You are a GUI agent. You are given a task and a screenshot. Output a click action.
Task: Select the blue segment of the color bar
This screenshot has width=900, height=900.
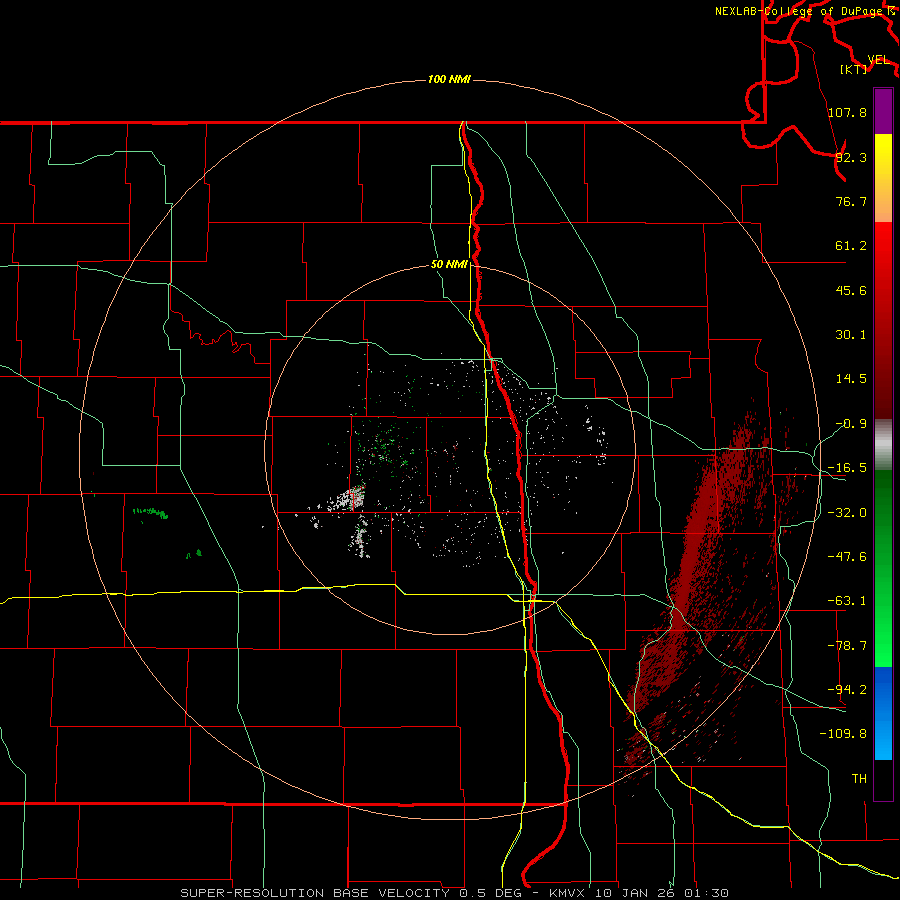(883, 713)
